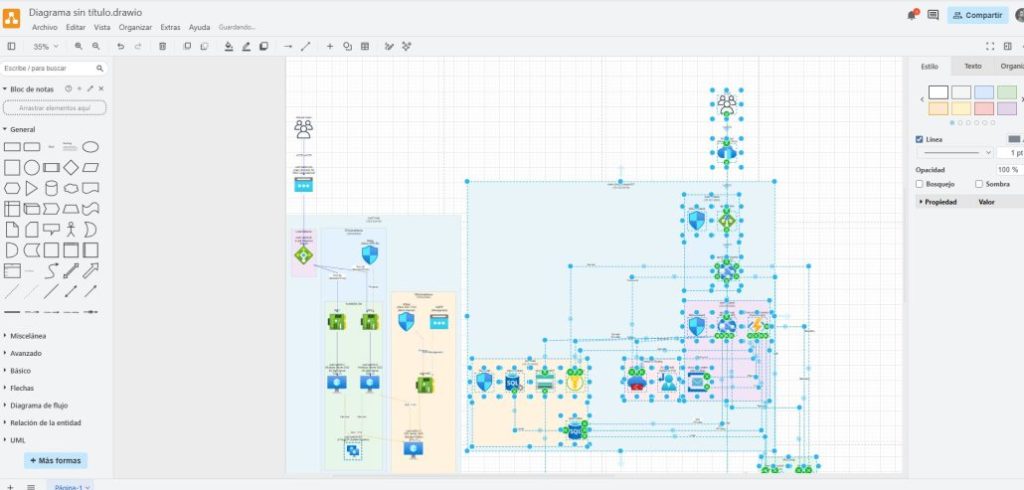Viewport: 1024px width, 490px height.
Task: Click the fill color bucket icon
Action: click(229, 46)
